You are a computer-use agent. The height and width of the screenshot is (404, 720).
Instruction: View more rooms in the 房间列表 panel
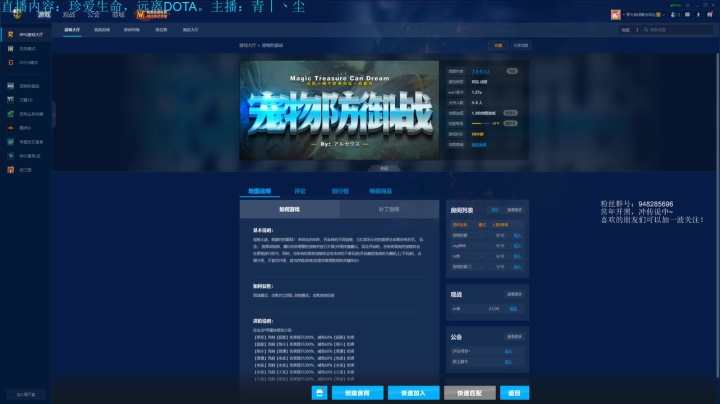pos(514,210)
